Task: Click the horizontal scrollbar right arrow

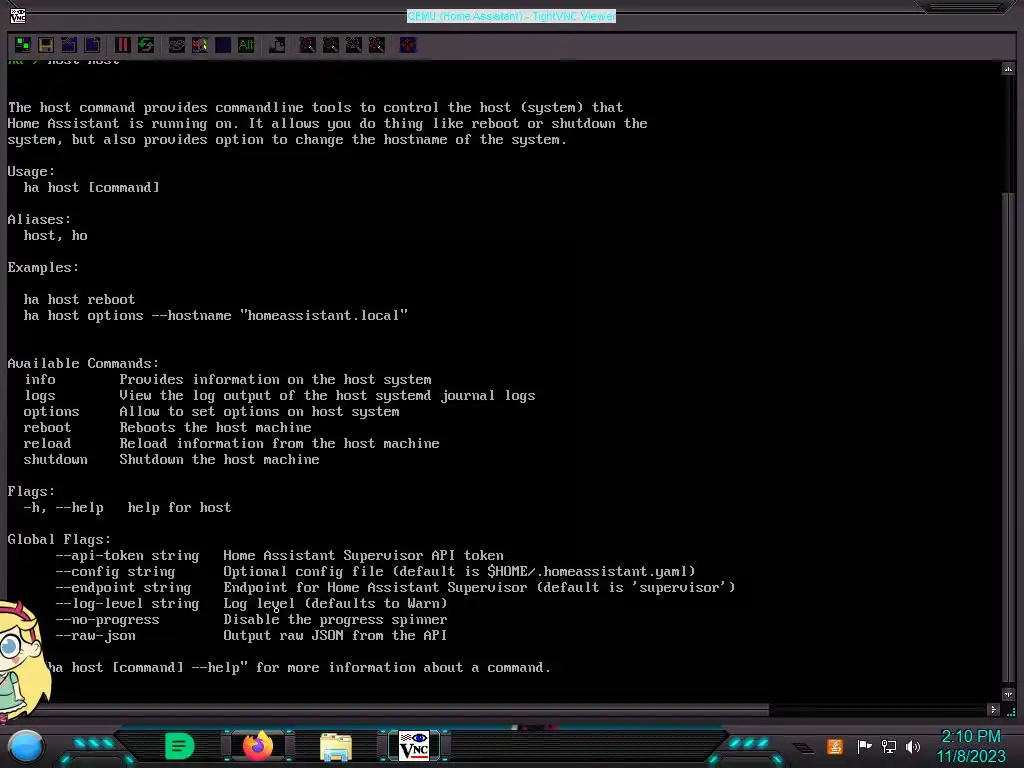Action: coord(993,709)
